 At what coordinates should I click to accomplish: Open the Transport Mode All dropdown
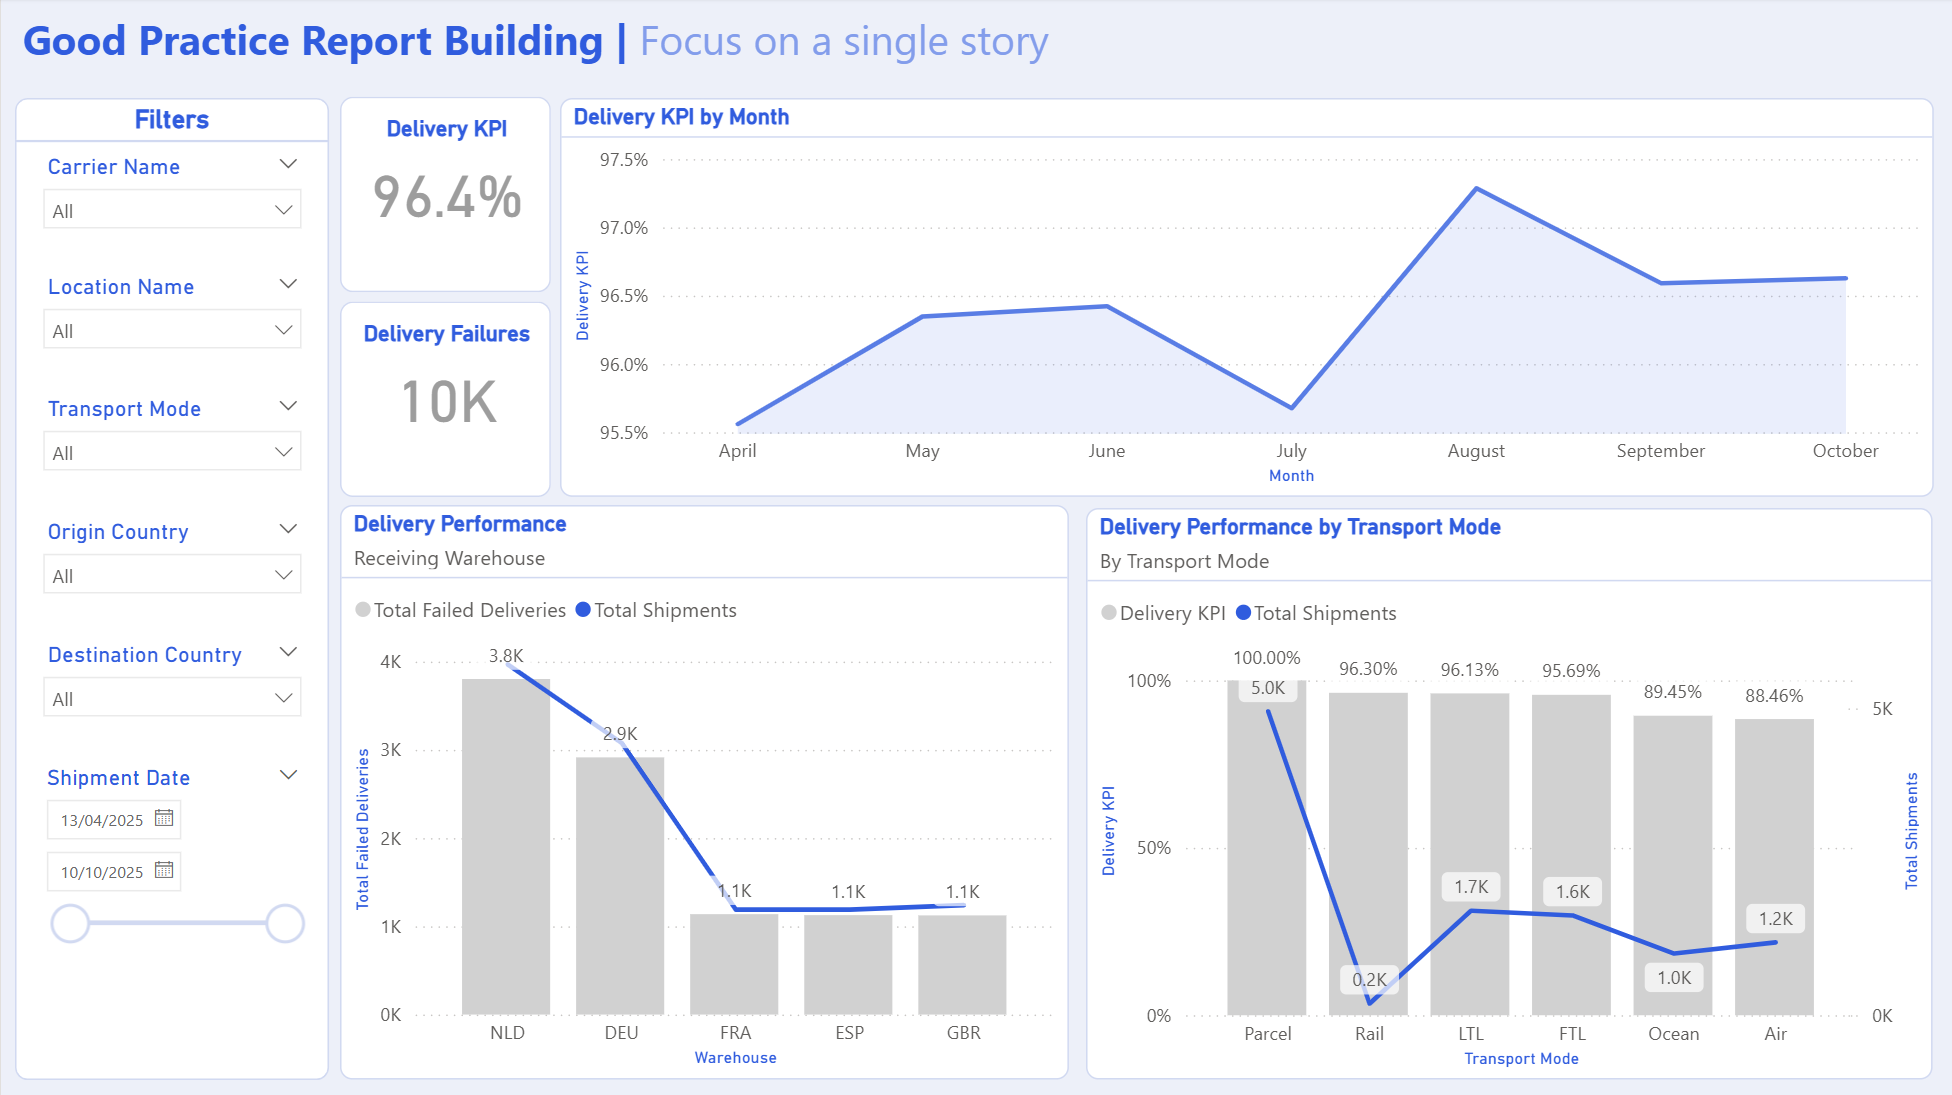(x=172, y=452)
